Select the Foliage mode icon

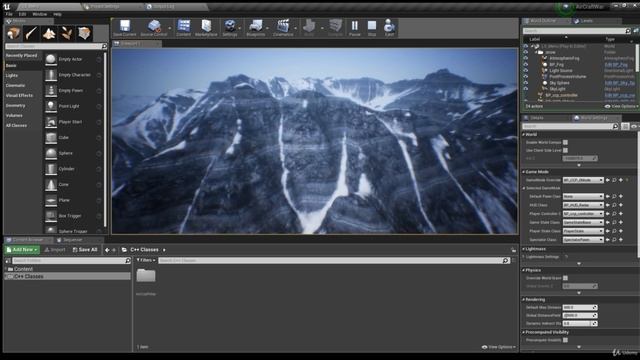67,33
